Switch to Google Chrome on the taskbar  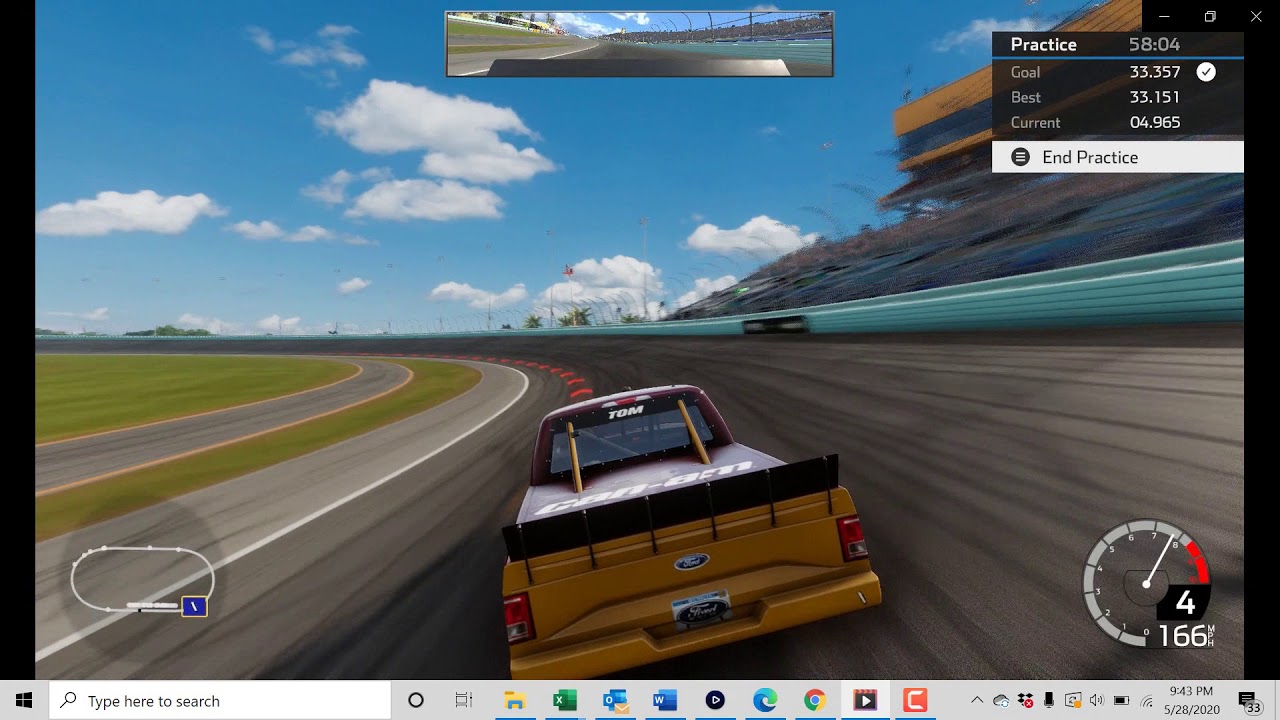pos(815,701)
